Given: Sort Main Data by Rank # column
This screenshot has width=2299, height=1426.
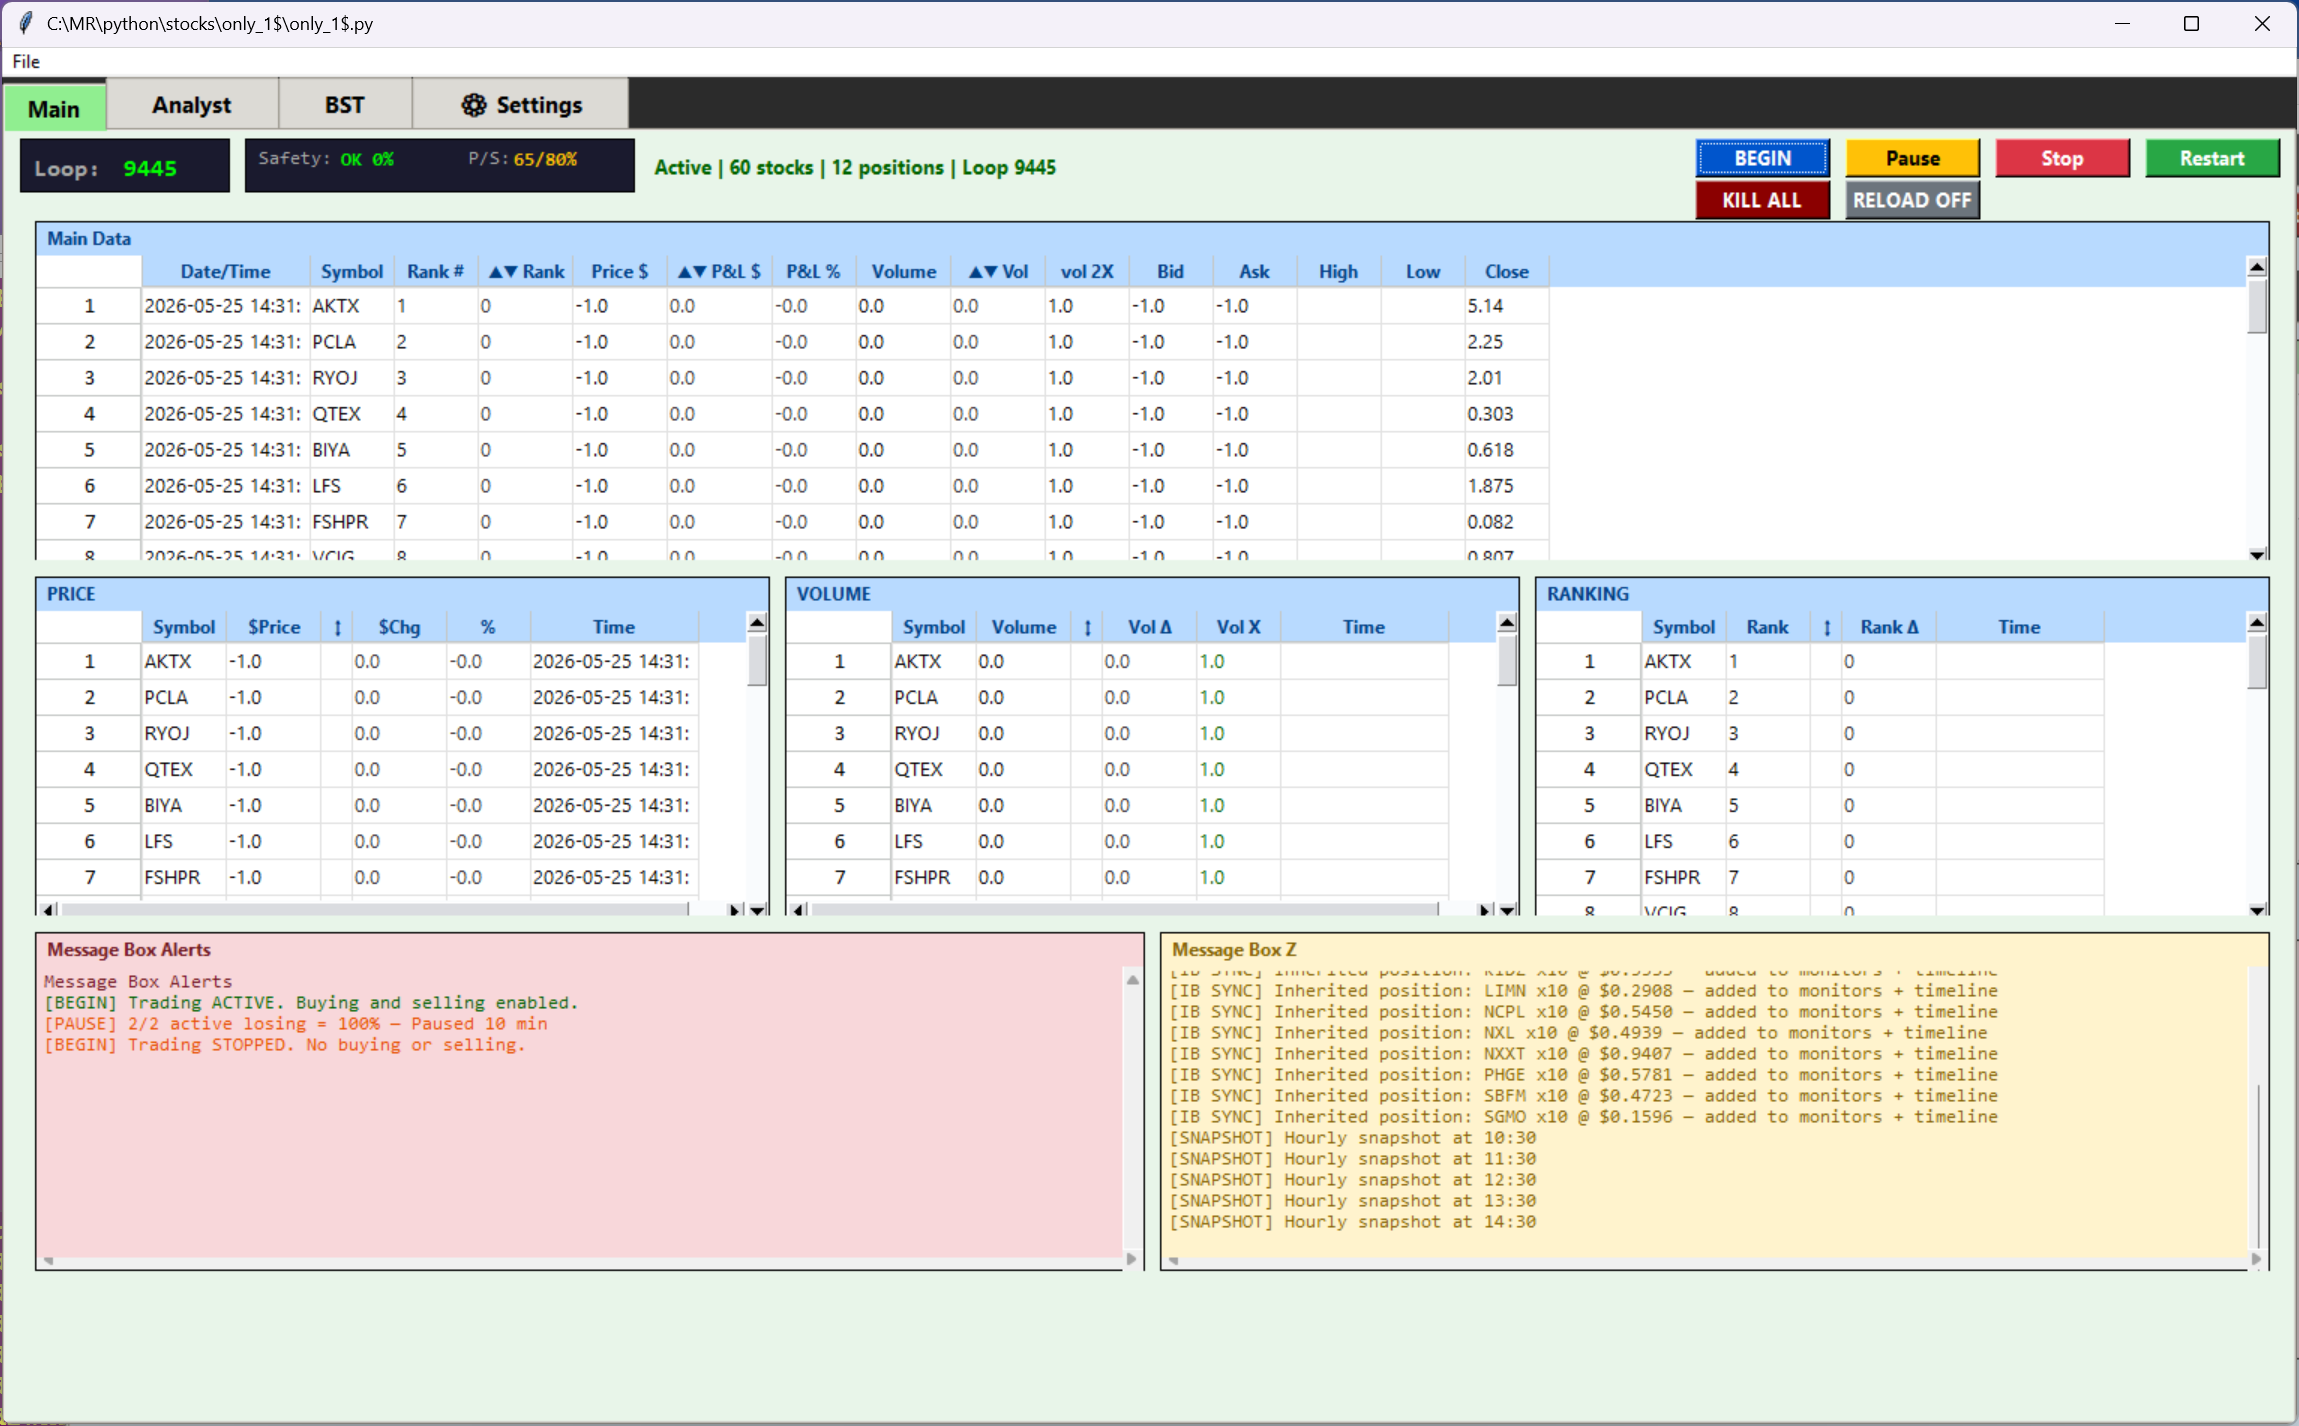Looking at the screenshot, I should (435, 271).
